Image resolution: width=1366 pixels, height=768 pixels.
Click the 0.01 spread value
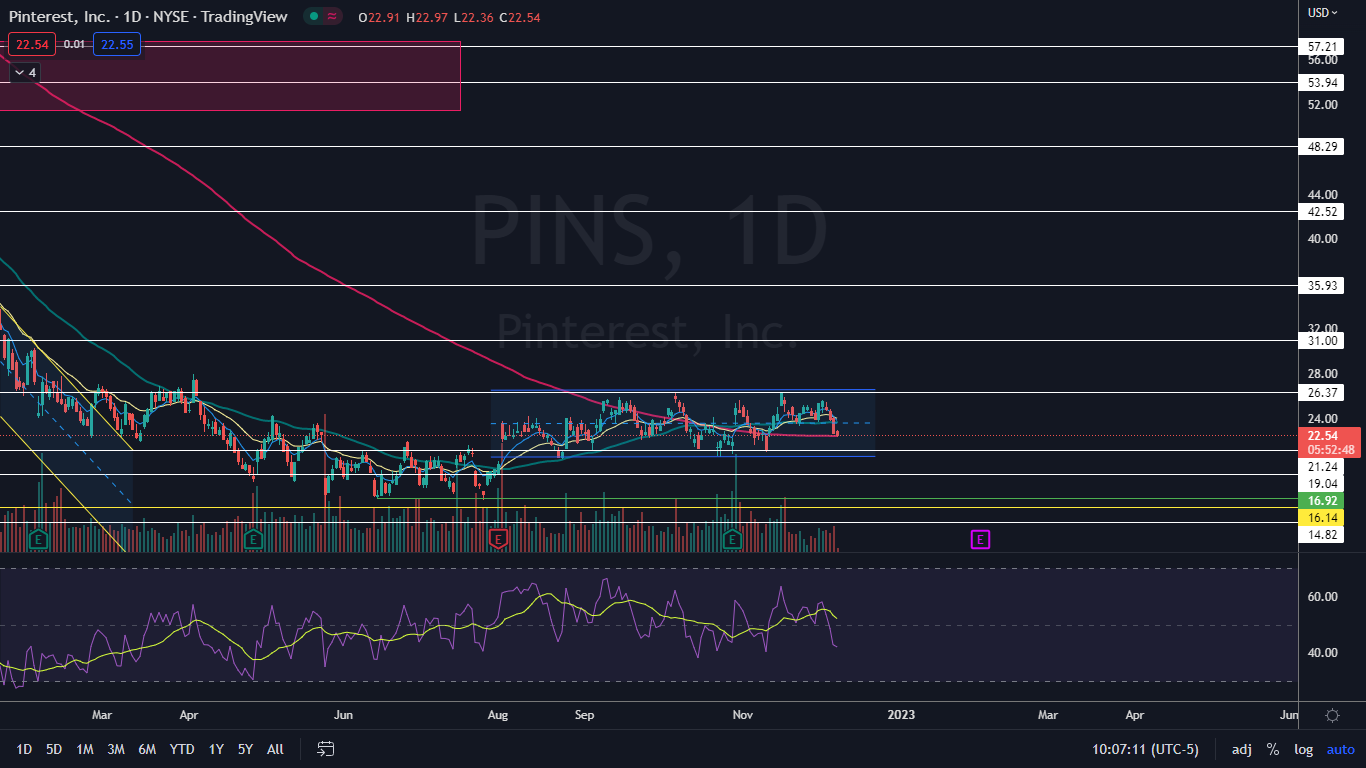pos(74,44)
